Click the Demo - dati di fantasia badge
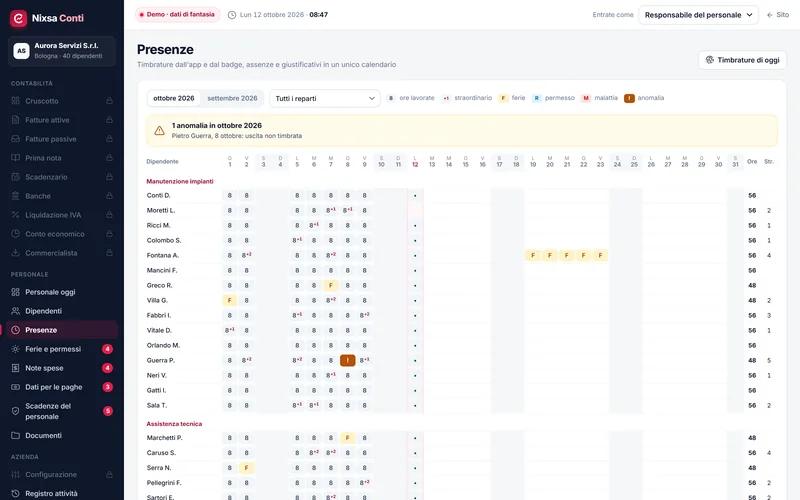Screen dimensions: 800x500 (177, 15)
